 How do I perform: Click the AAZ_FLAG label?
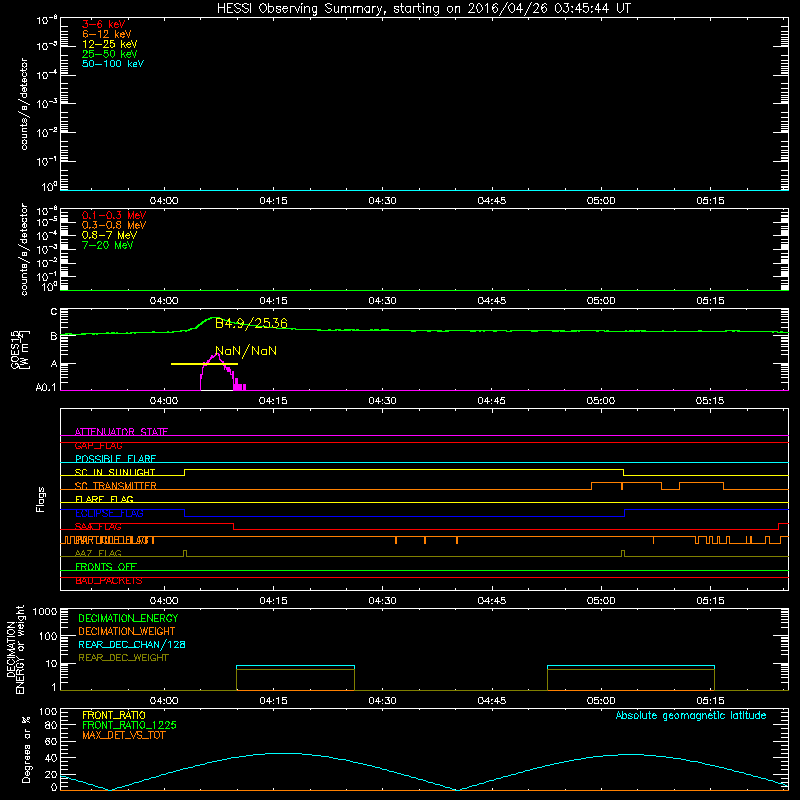coord(98,553)
